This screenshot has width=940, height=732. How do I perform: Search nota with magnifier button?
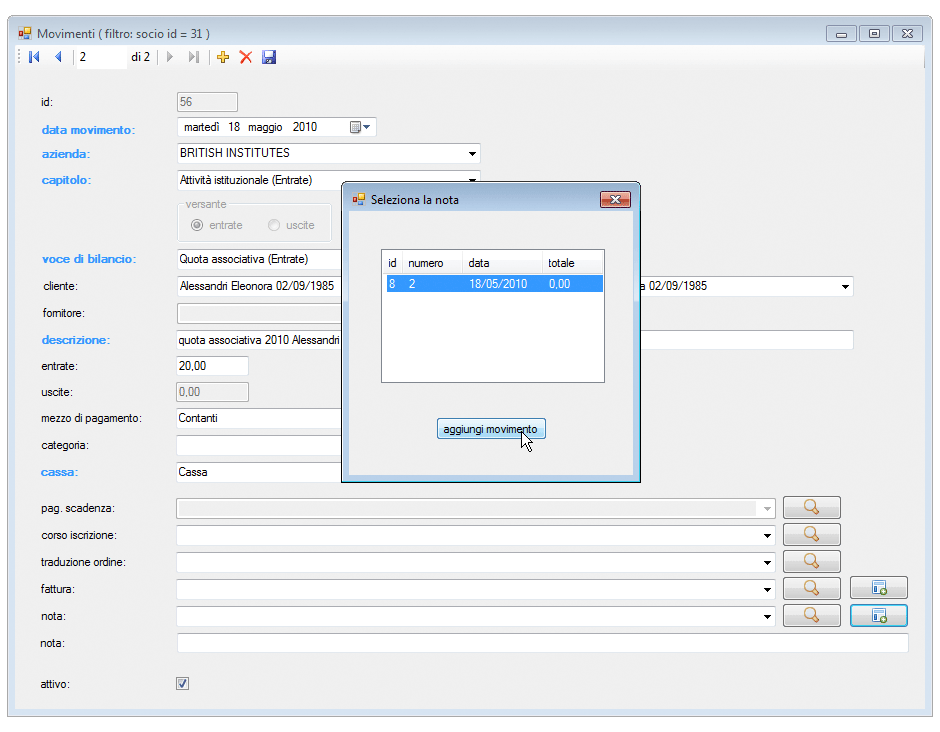812,615
